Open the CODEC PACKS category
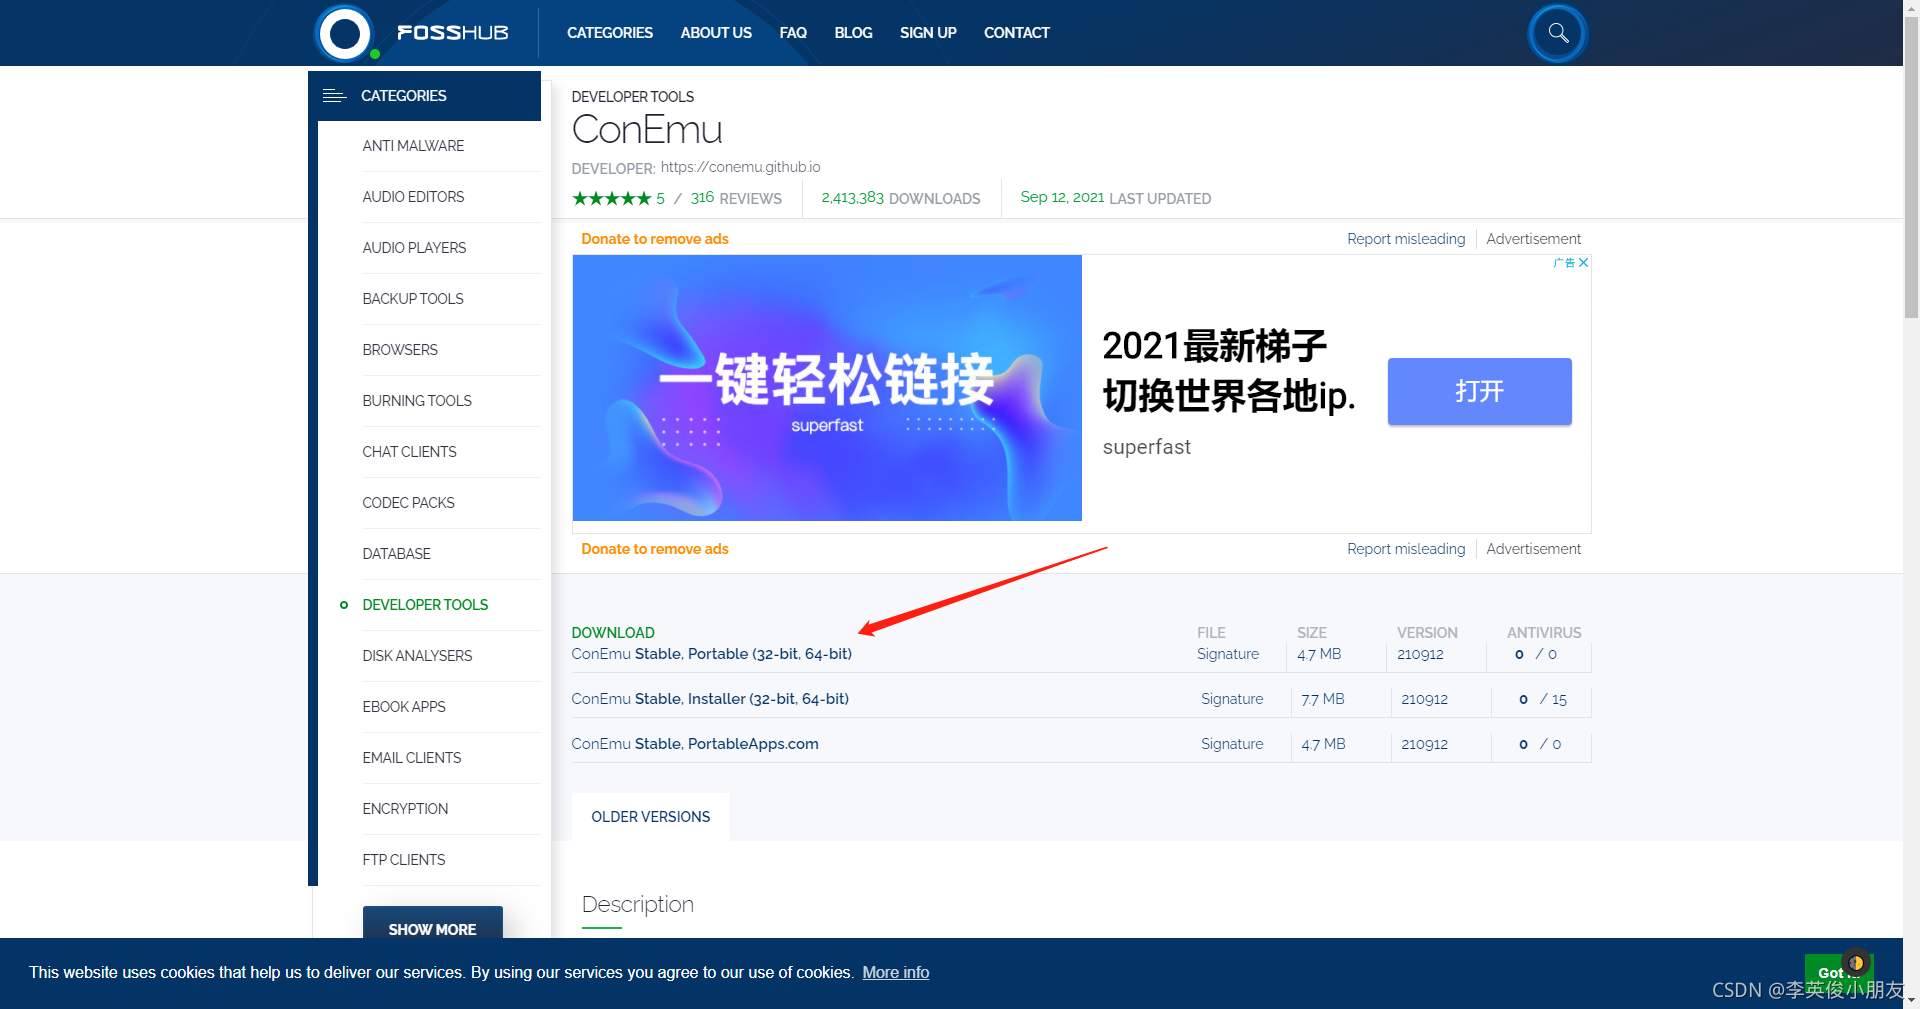Image resolution: width=1920 pixels, height=1009 pixels. [408, 503]
